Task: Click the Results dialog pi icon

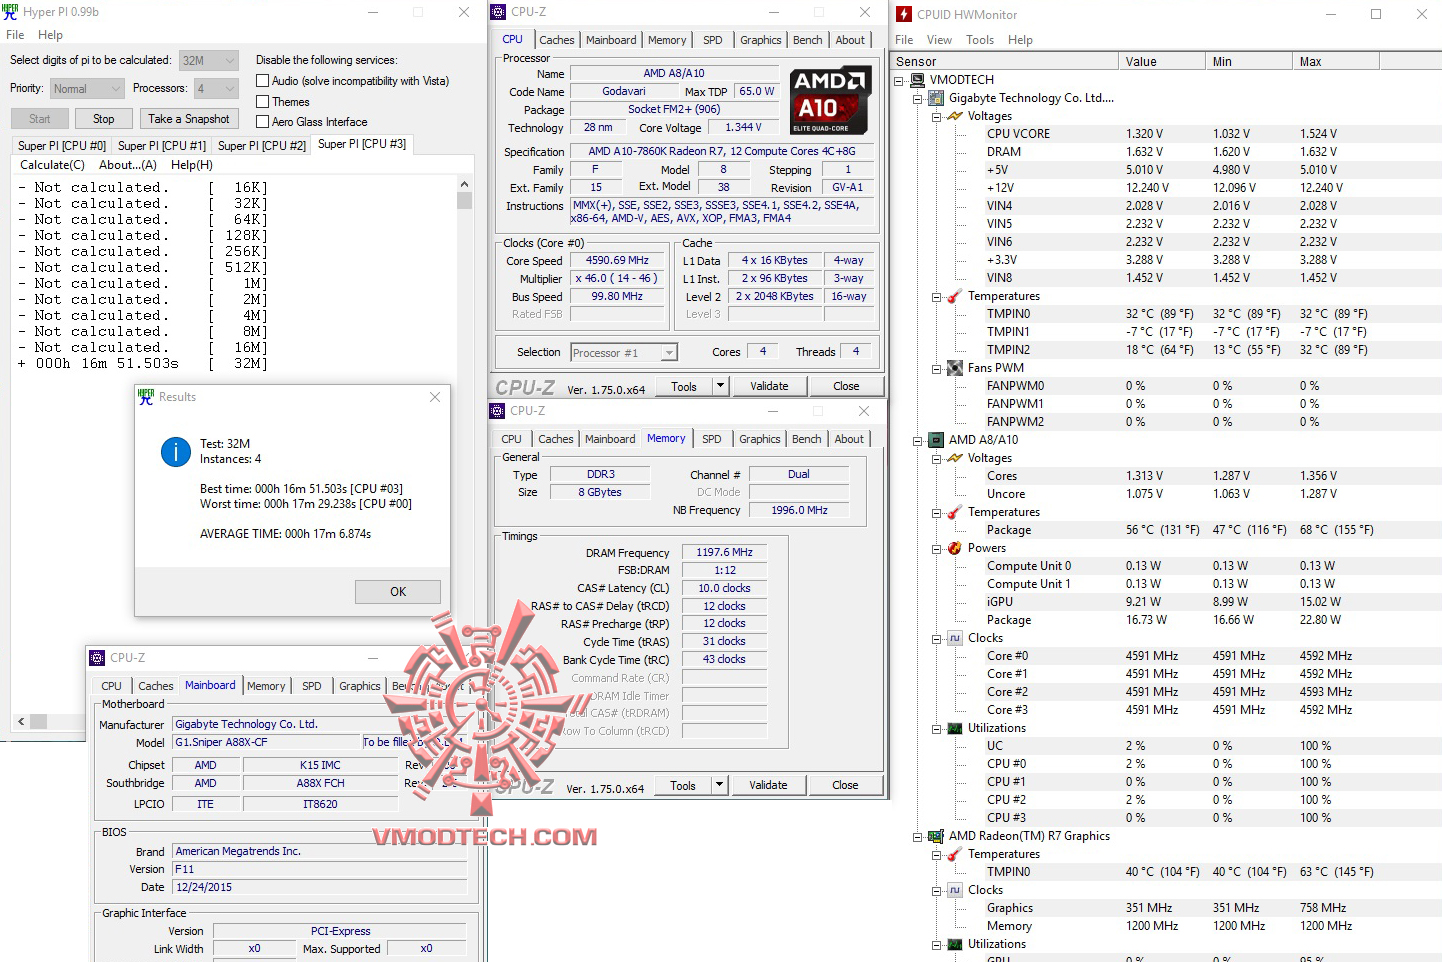Action: (x=146, y=396)
